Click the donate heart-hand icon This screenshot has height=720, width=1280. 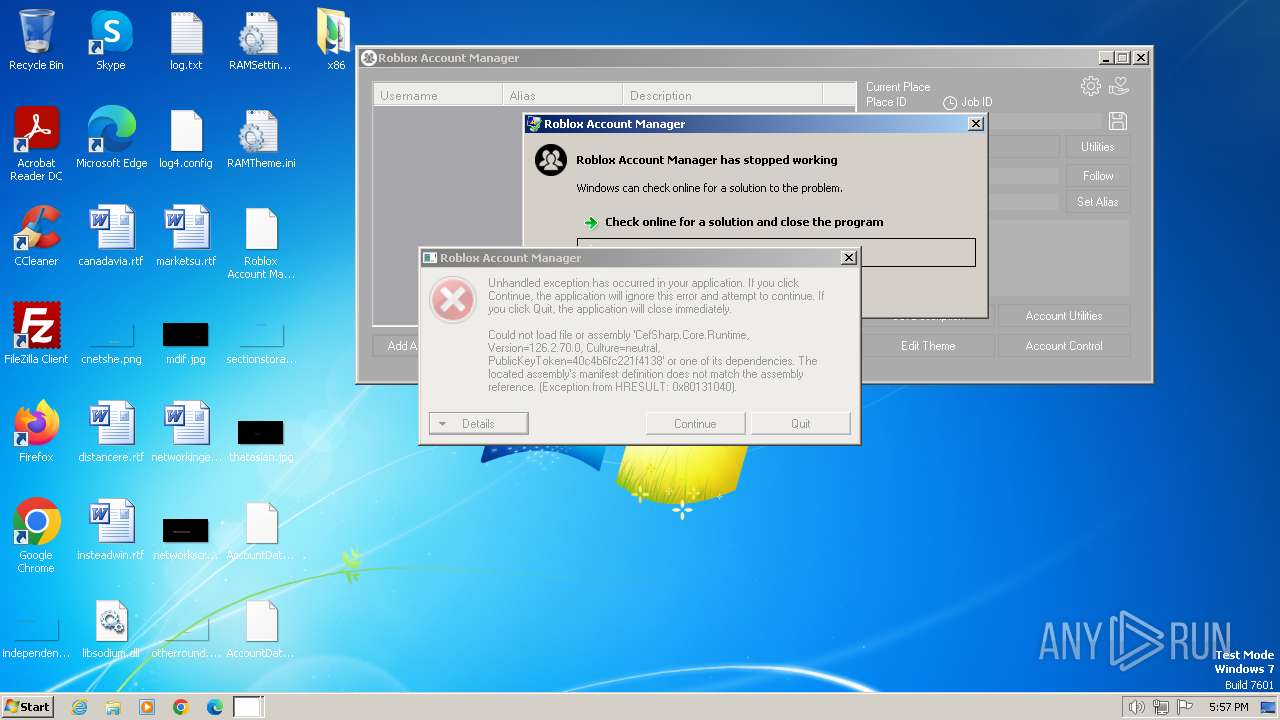(1119, 86)
